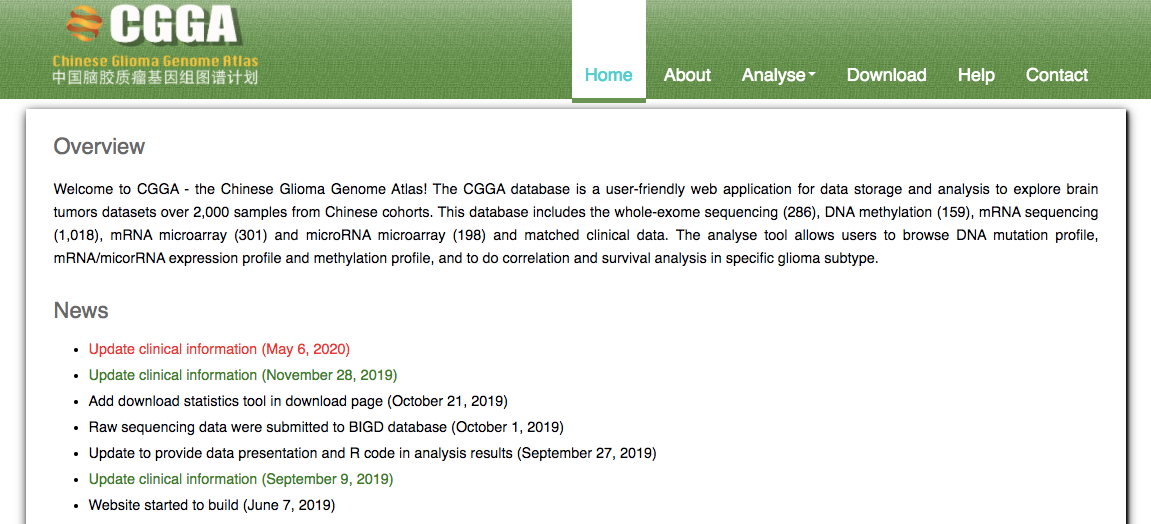The height and width of the screenshot is (524, 1151).
Task: Click the Chinese-character subtitle under the logo
Action: click(155, 77)
